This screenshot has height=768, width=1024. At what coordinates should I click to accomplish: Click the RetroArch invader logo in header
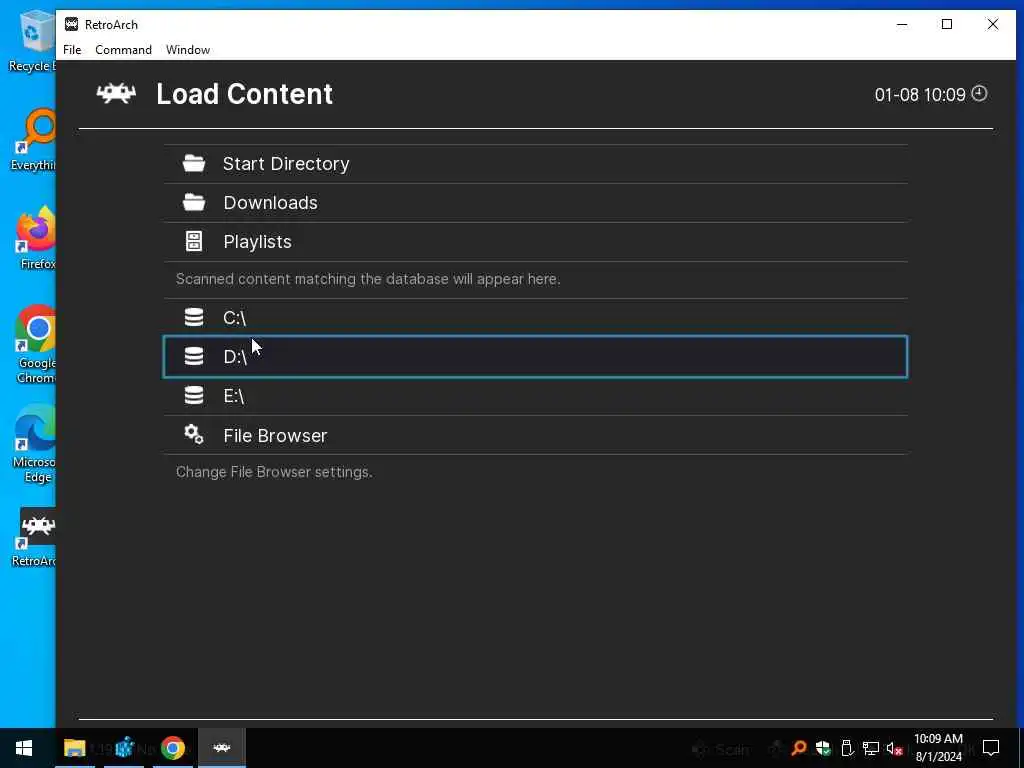(x=116, y=93)
